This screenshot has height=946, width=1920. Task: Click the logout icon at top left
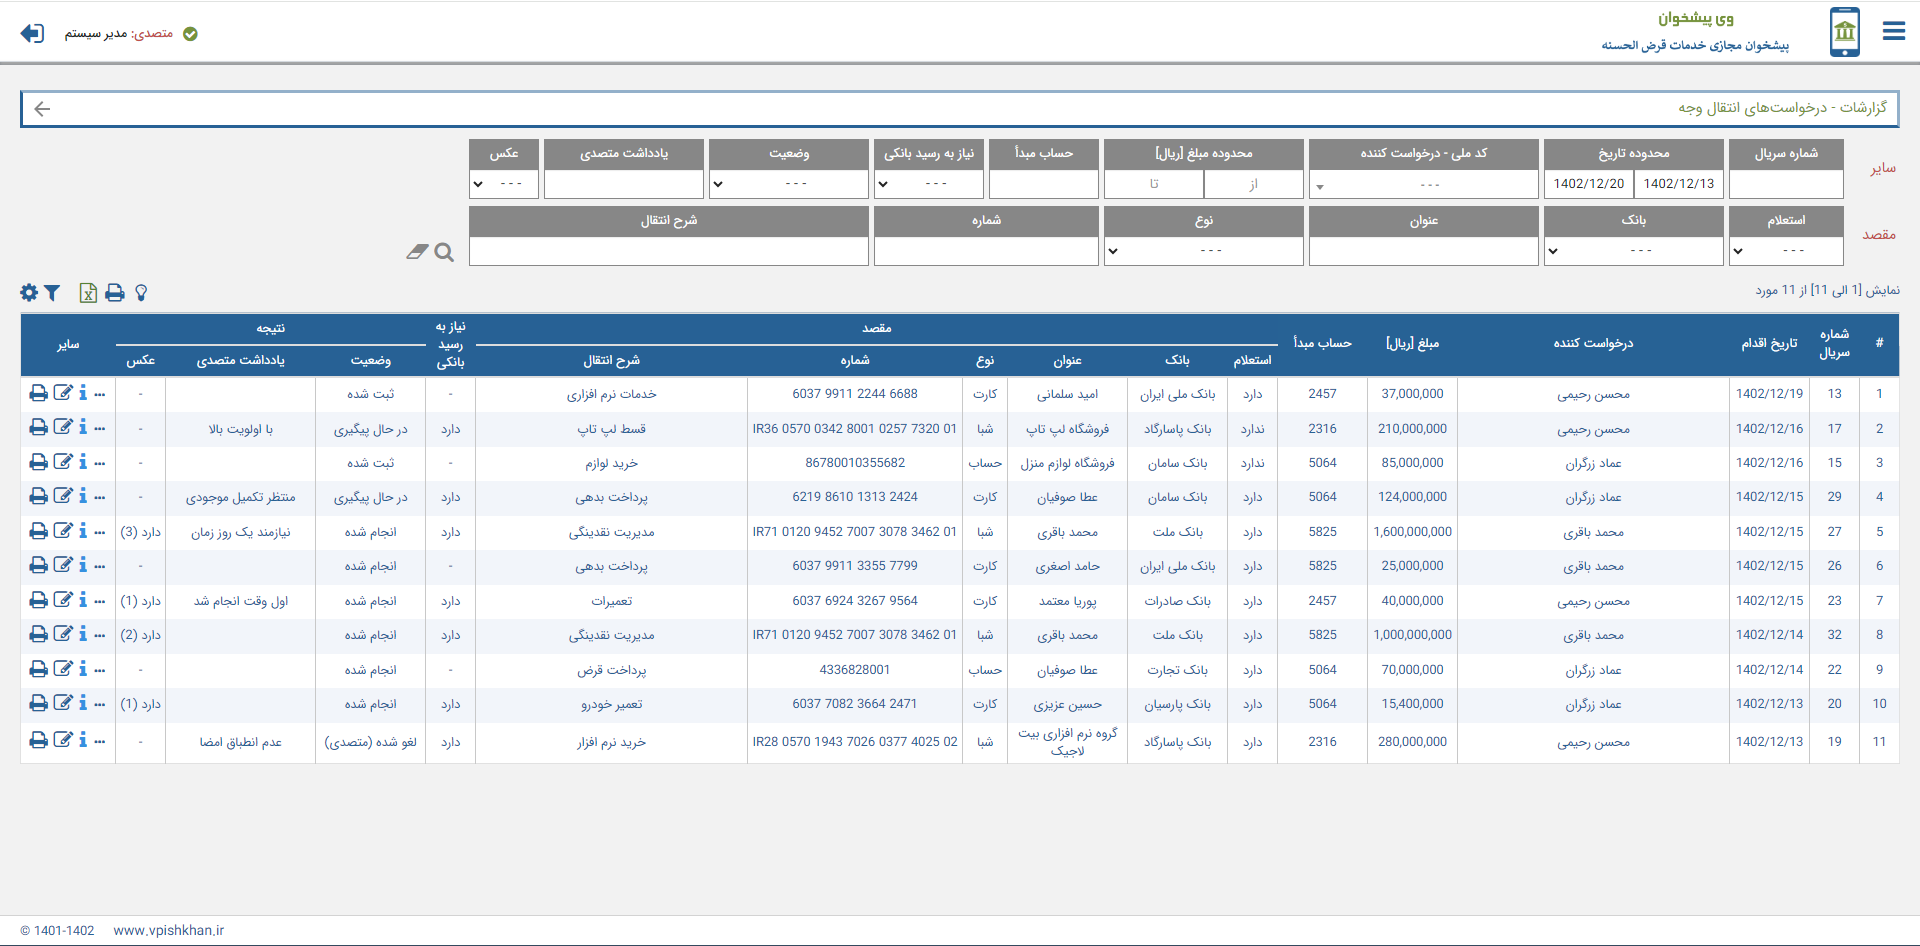(x=32, y=34)
